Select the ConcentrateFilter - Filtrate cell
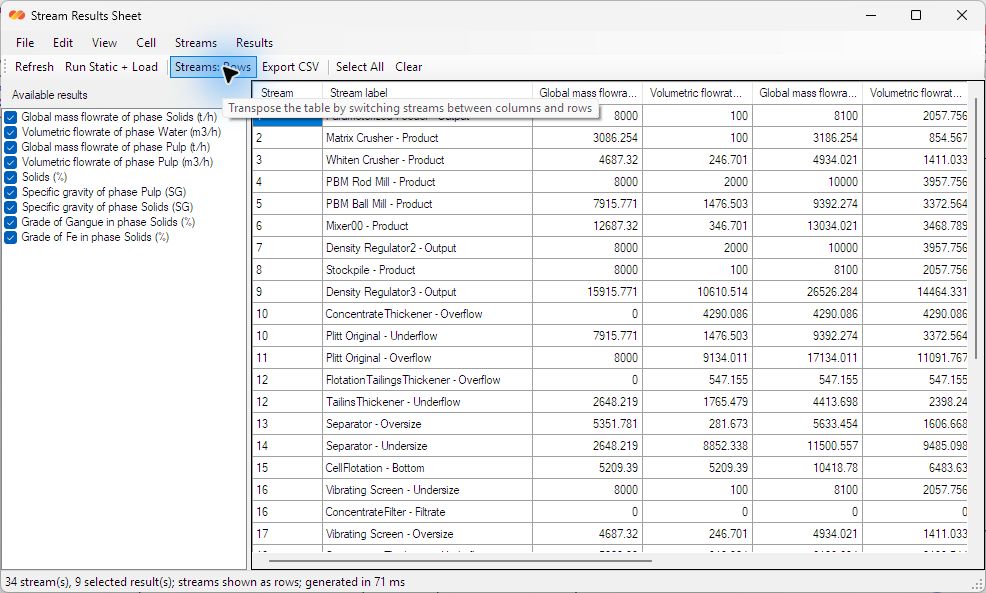986x593 pixels. click(x=427, y=512)
